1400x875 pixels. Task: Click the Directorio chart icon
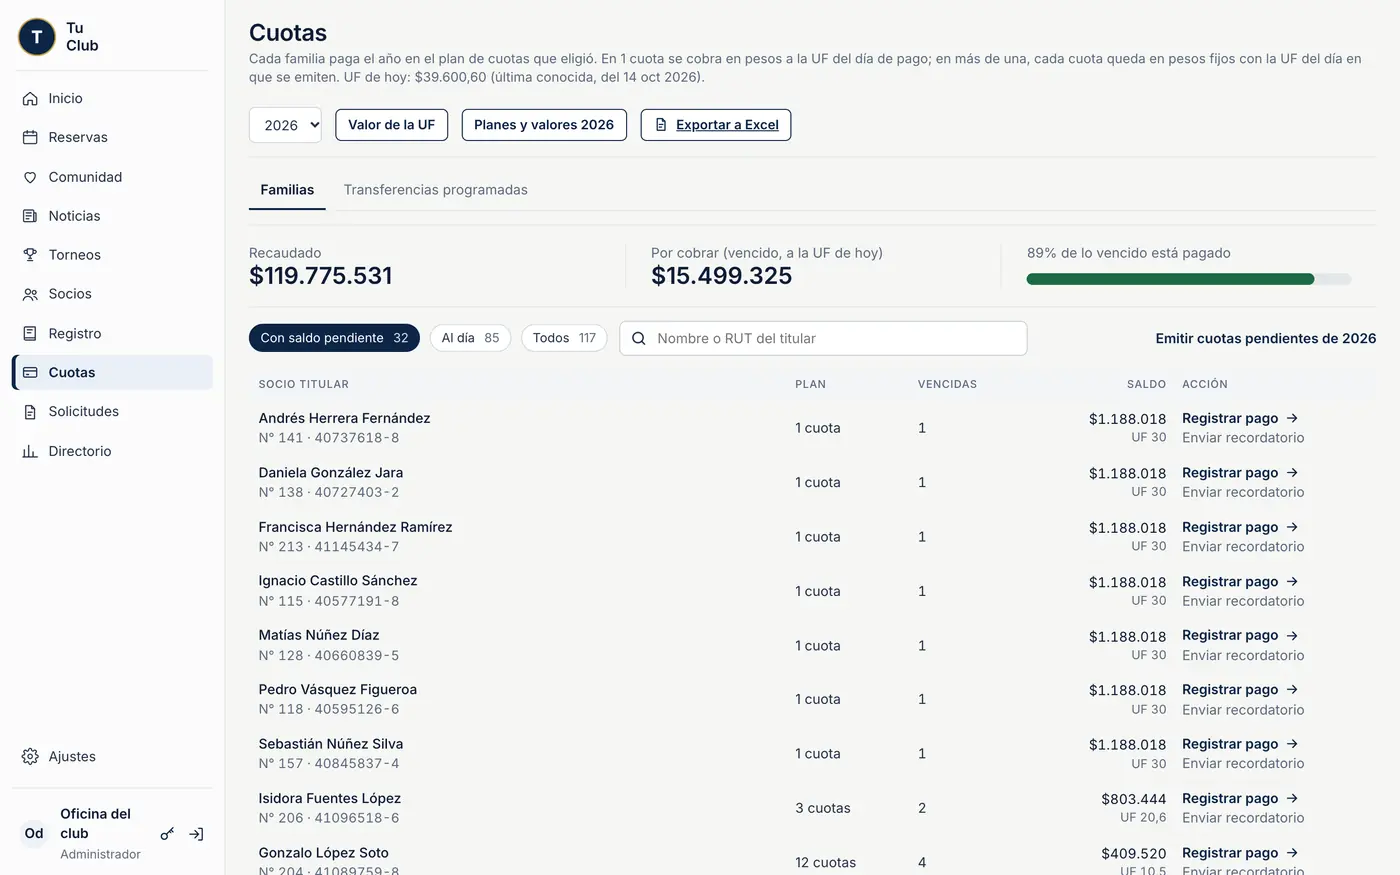30,451
